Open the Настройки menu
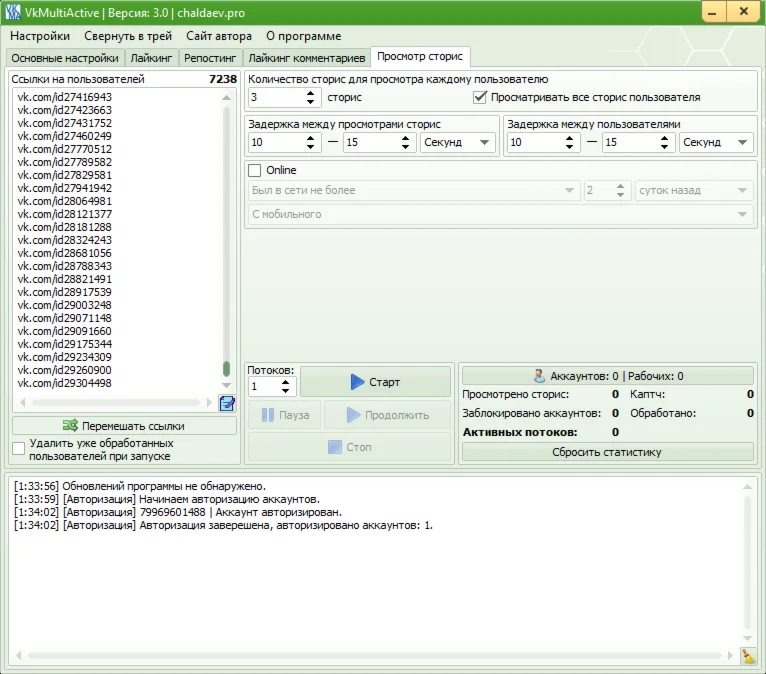The width and height of the screenshot is (766, 674). click(40, 36)
